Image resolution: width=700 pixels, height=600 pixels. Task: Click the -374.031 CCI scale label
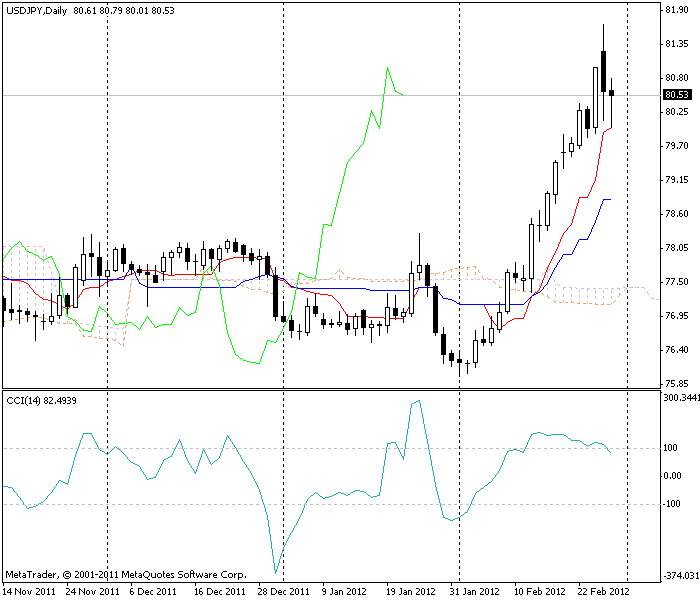coord(679,575)
